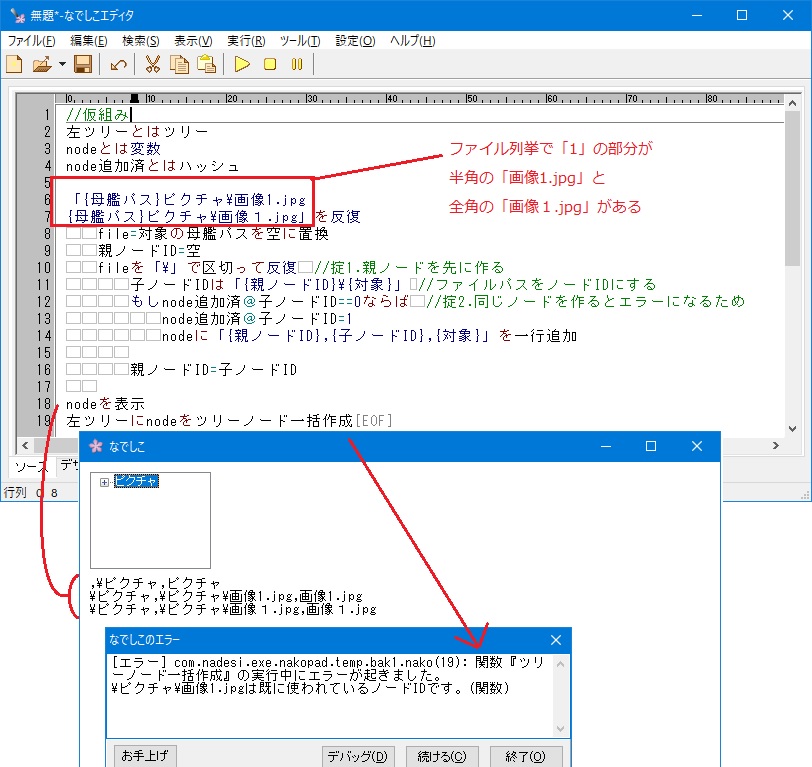Click the 続ける(C) button
Screen dimensions: 812x767
click(442, 756)
